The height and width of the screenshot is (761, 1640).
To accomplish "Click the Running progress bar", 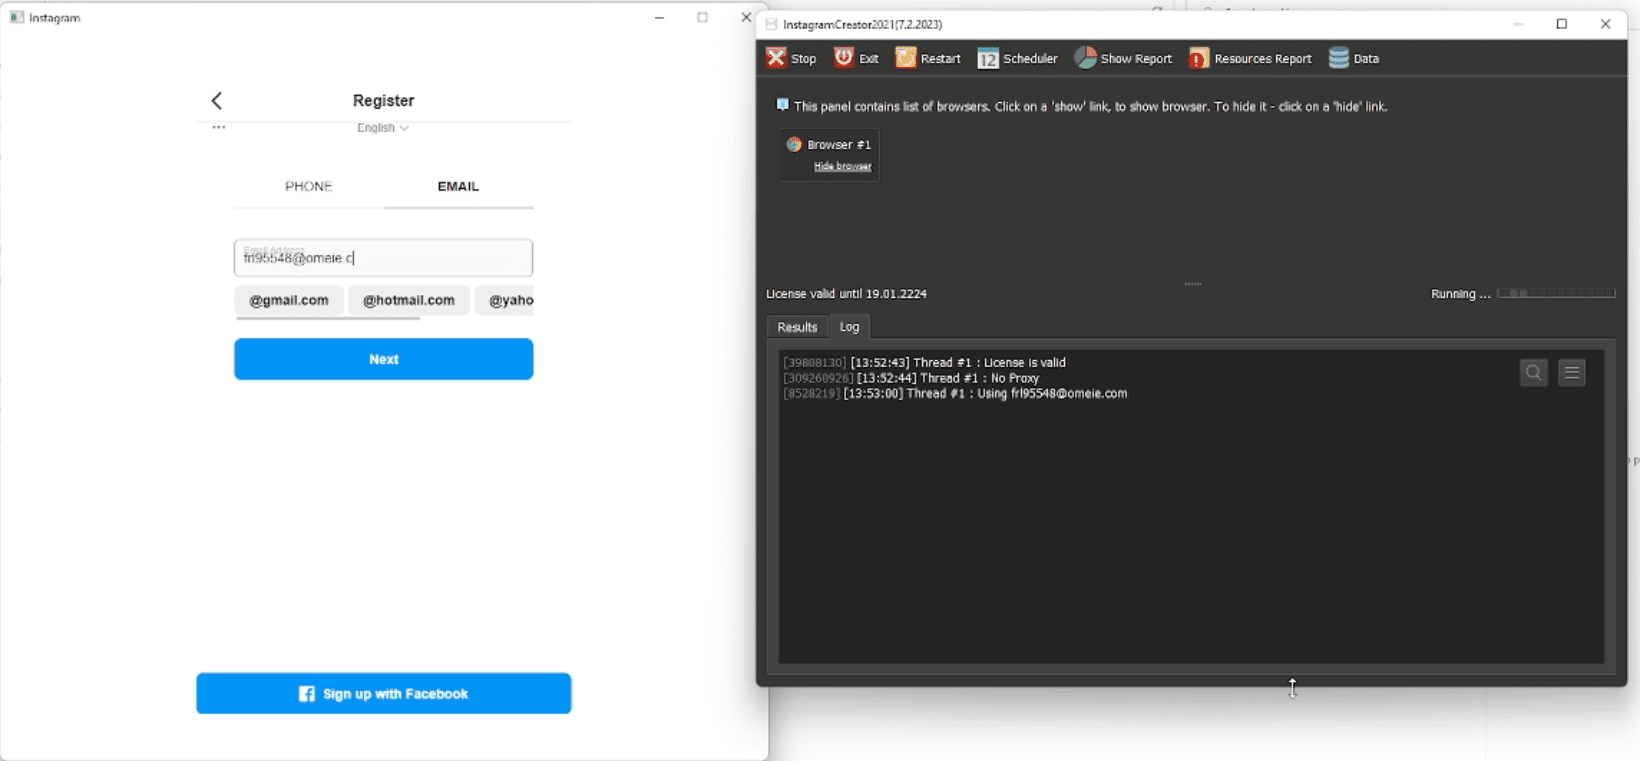I will pos(1556,293).
